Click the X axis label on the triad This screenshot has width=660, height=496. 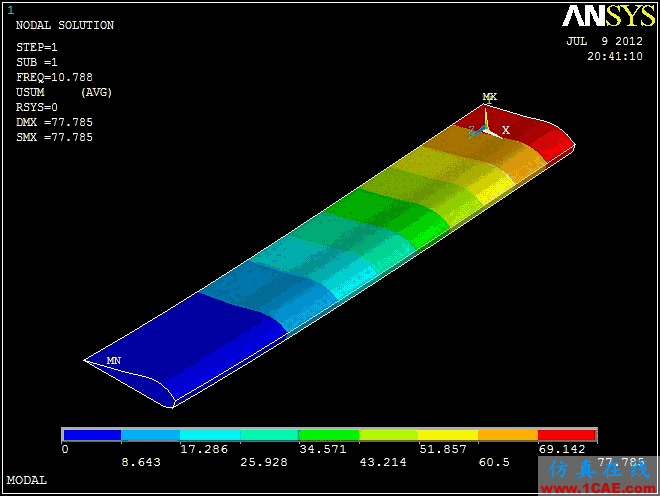click(506, 130)
